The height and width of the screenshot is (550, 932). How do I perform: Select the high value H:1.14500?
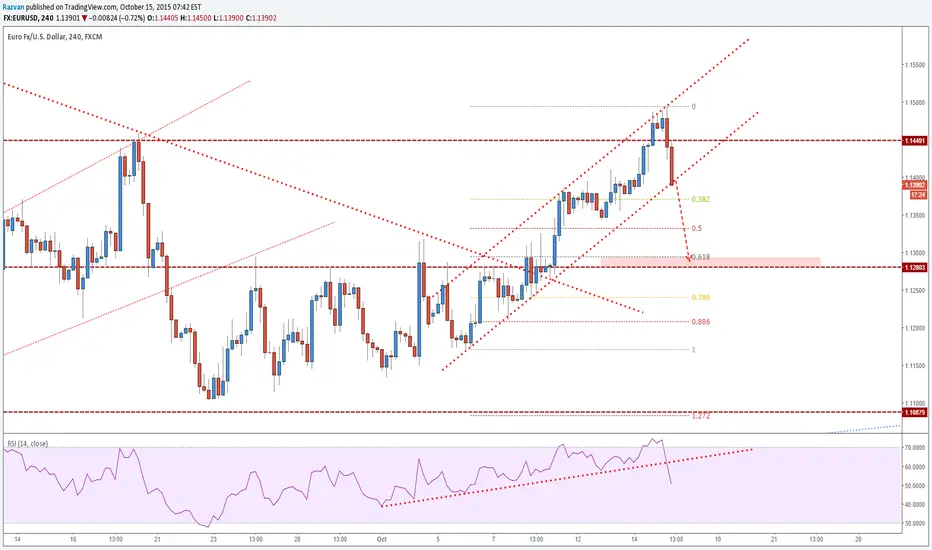(x=199, y=18)
